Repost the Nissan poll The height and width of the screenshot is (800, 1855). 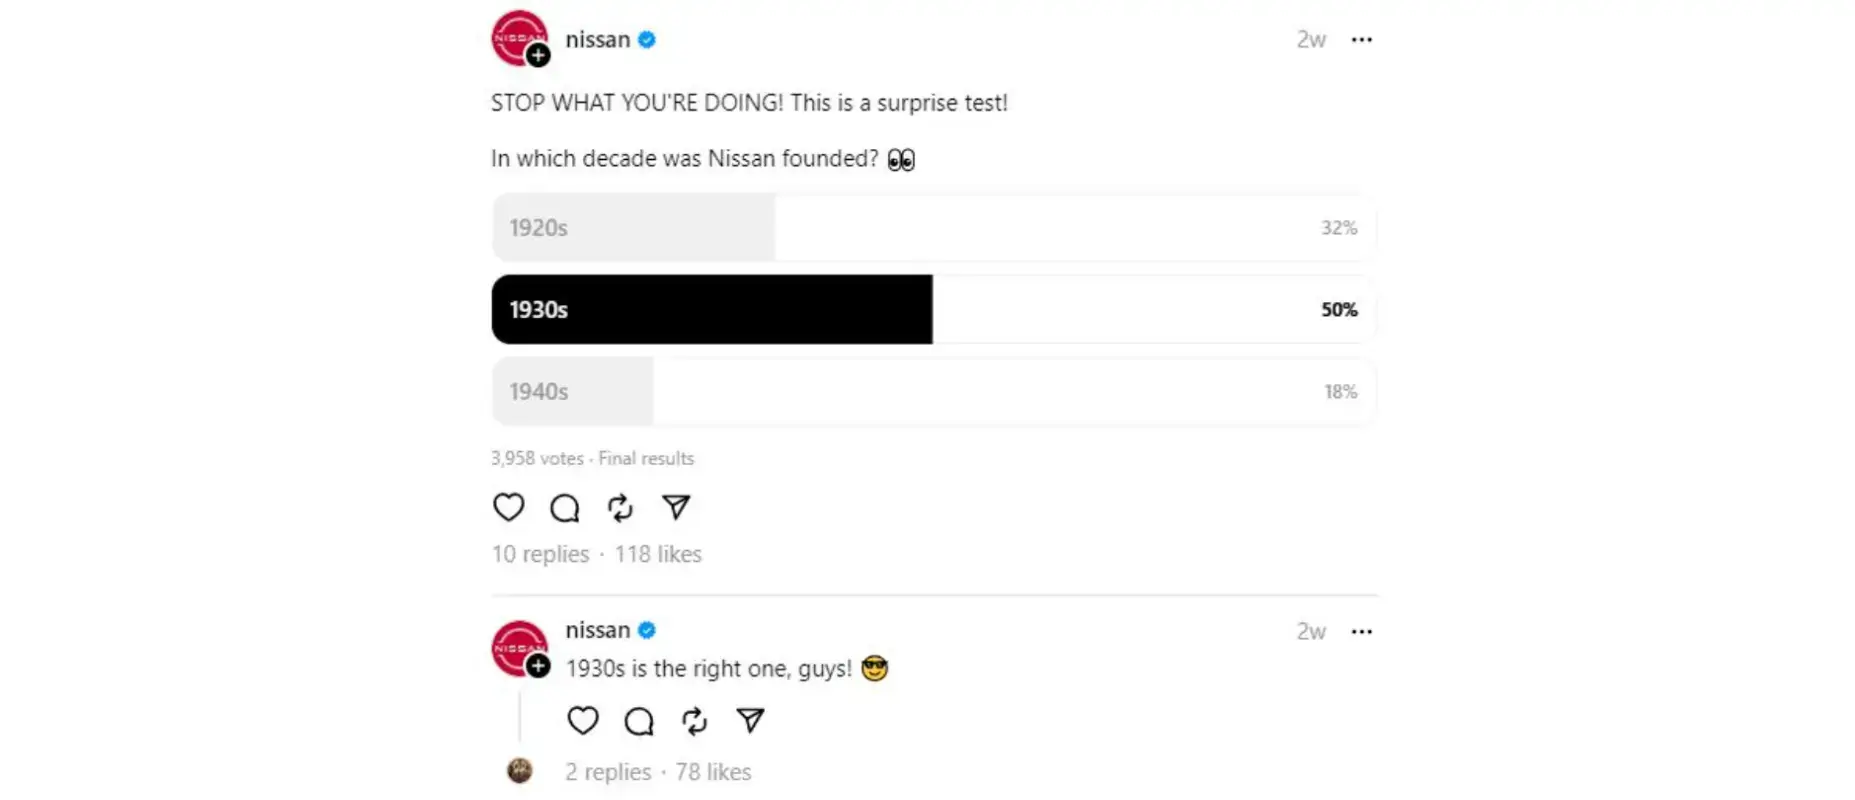620,508
